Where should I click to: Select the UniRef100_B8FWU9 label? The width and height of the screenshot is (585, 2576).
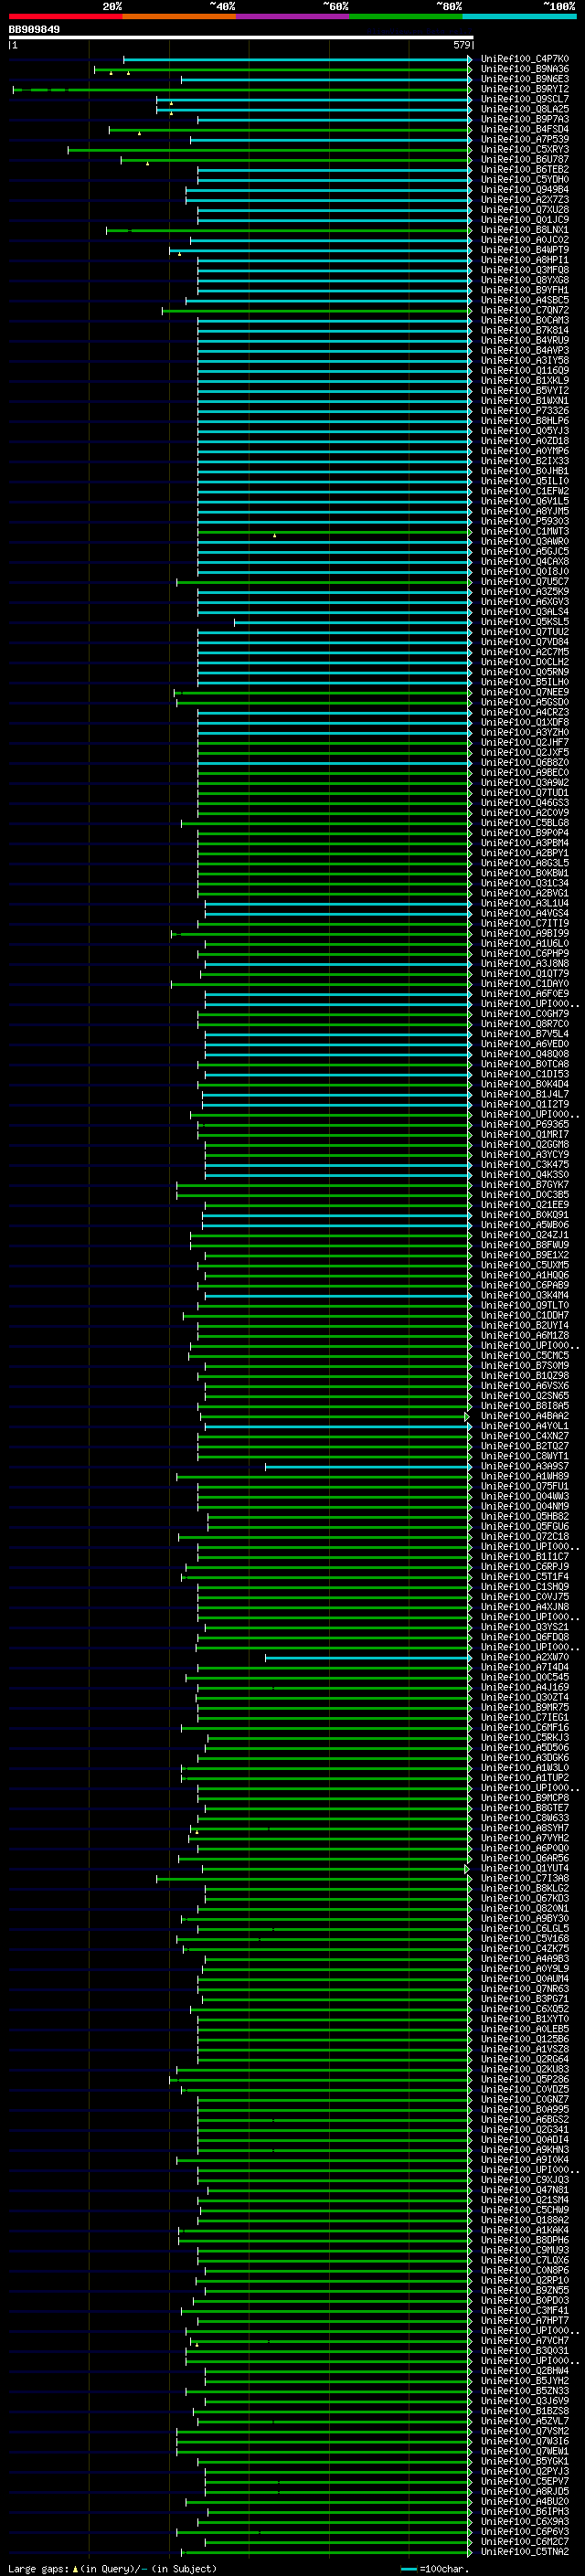coord(524,1244)
